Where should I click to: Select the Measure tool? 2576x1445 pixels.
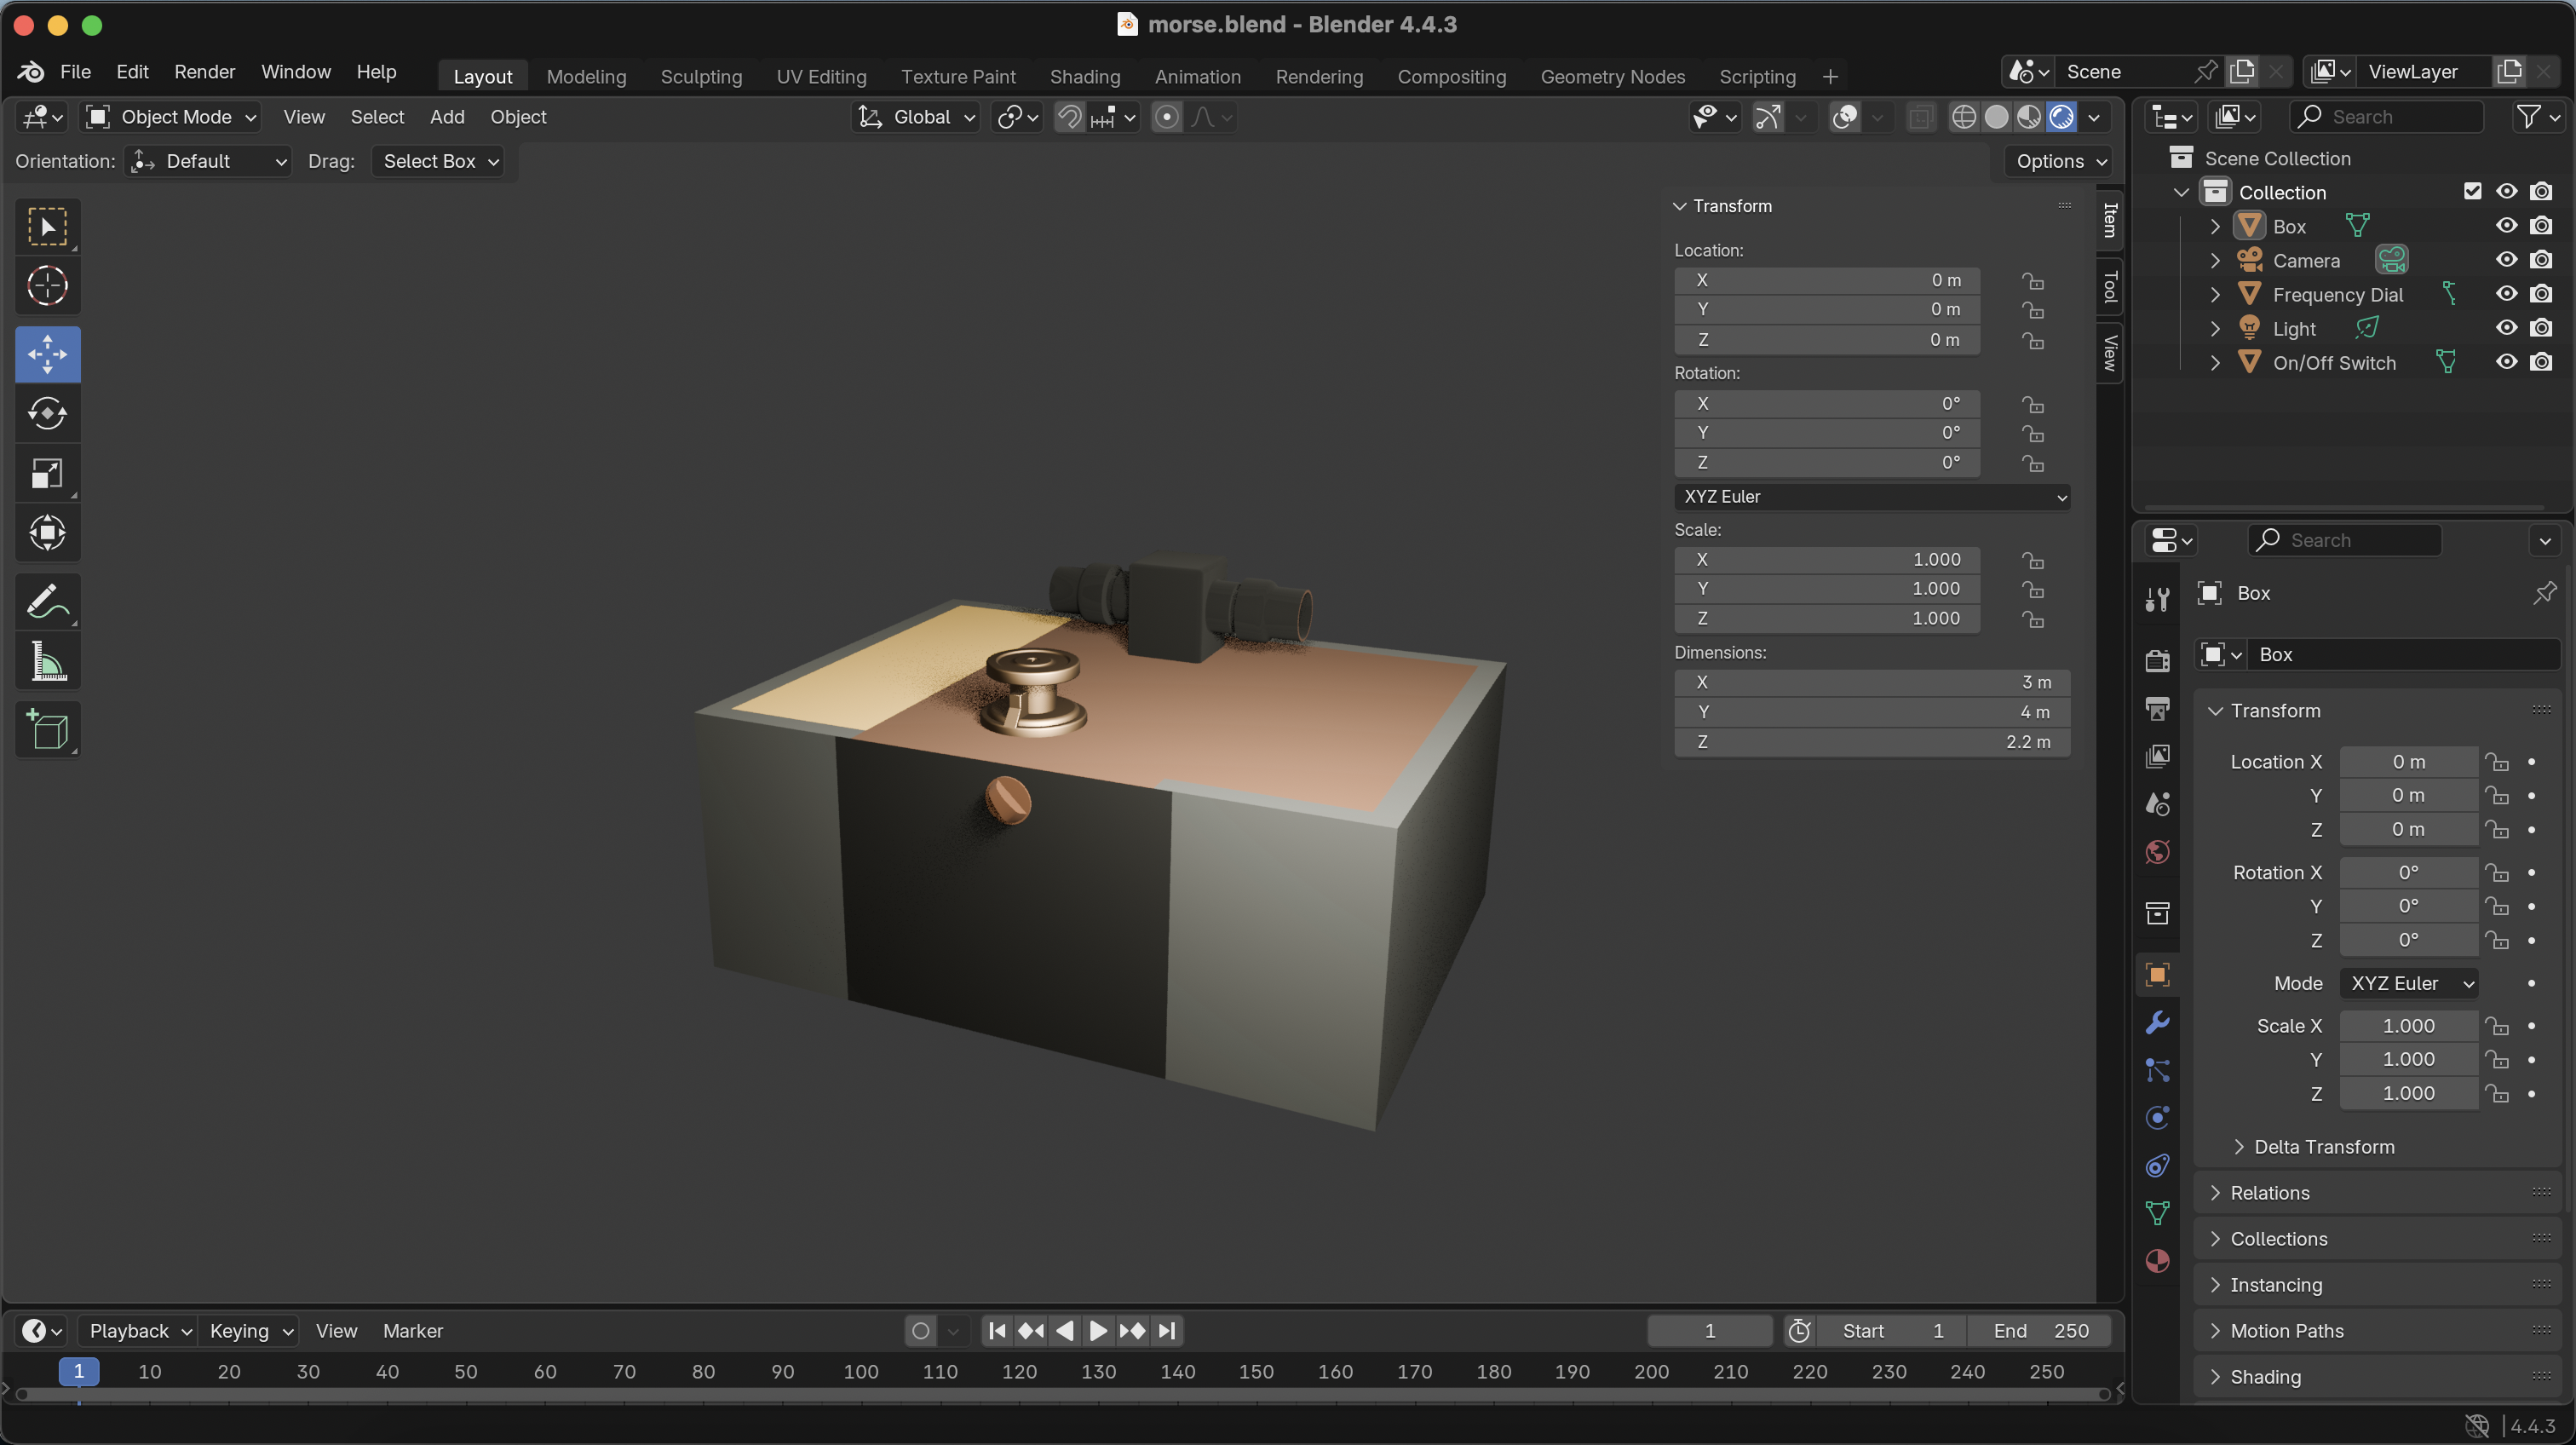(x=48, y=661)
